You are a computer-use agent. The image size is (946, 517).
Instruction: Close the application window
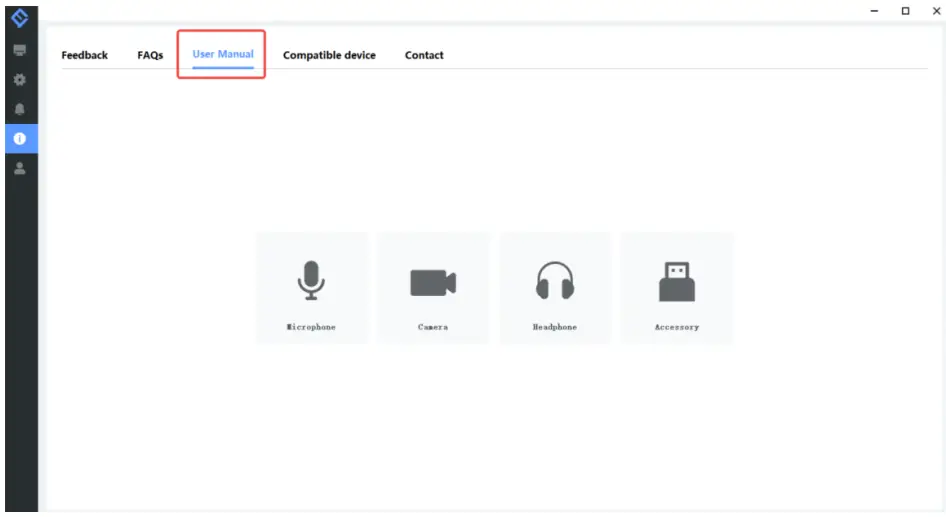[936, 11]
